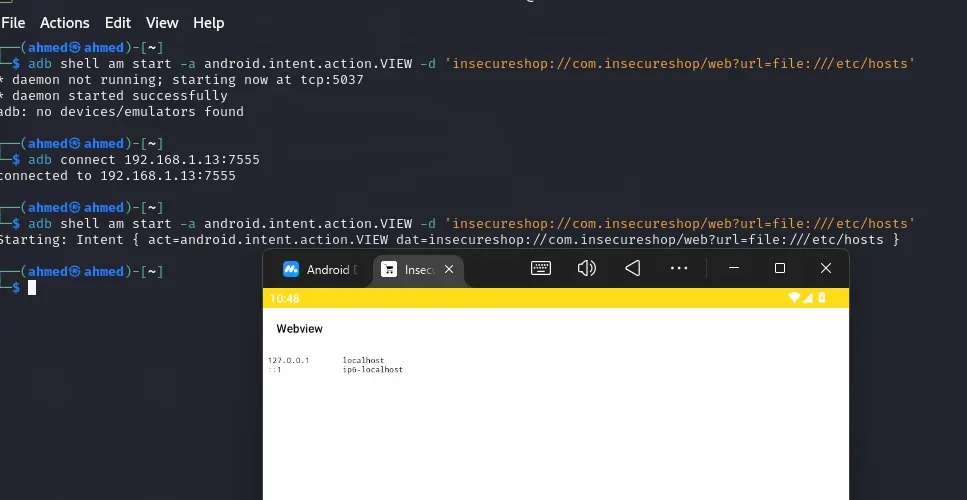
Task: Click the Android Device tab app icon
Action: (x=291, y=269)
